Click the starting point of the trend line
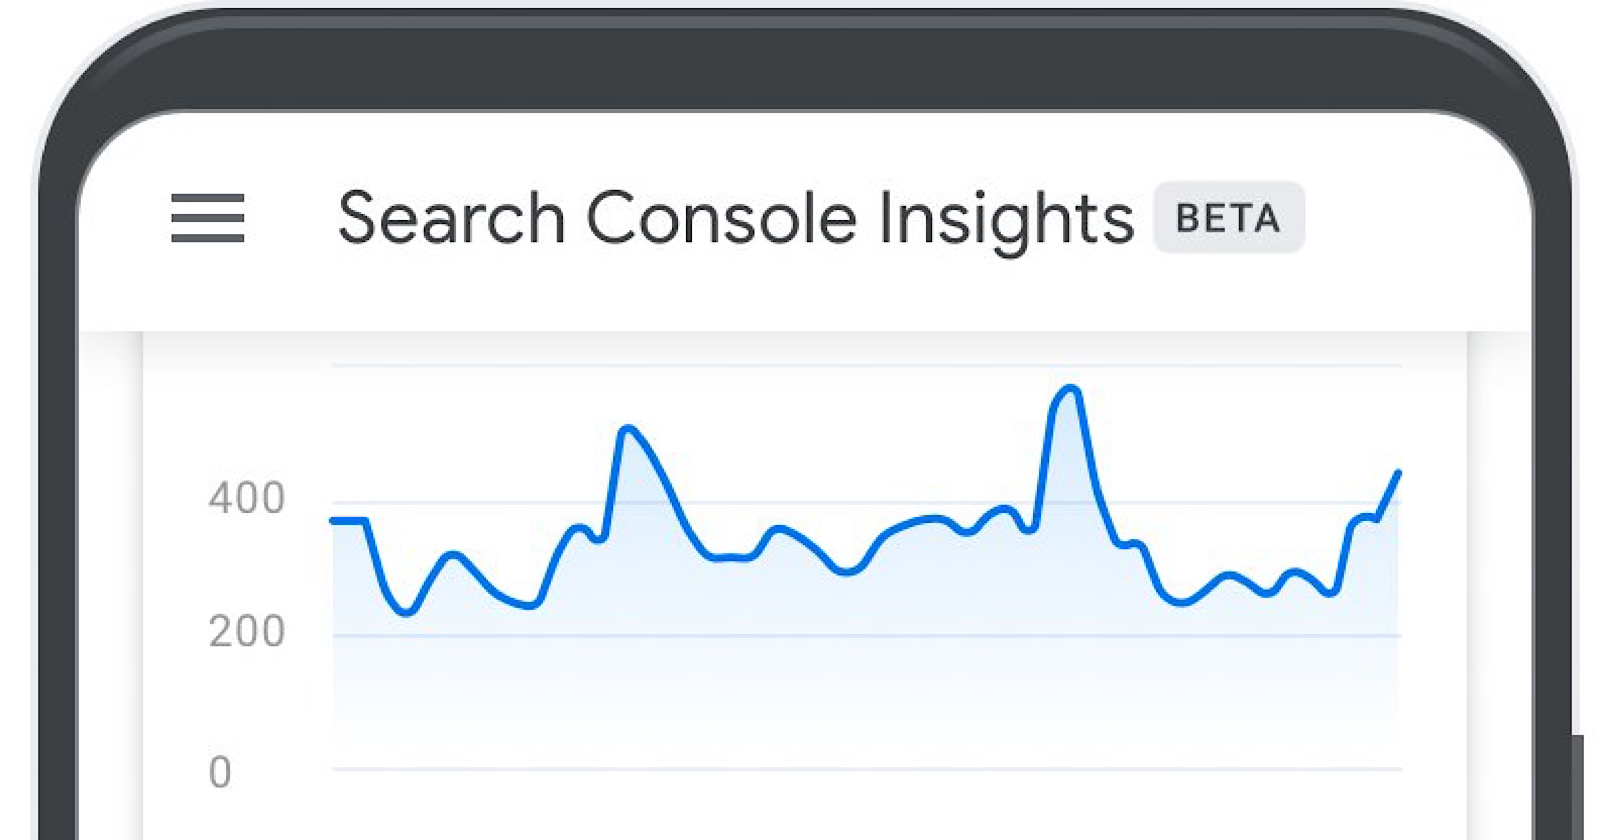Image resolution: width=1600 pixels, height=840 pixels. (x=332, y=521)
